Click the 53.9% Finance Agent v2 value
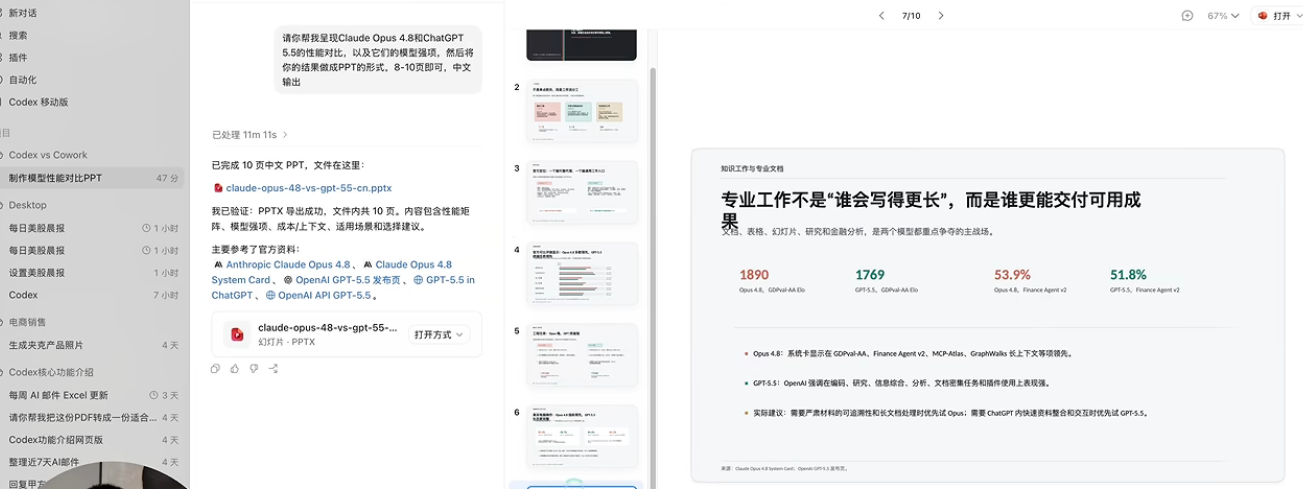The width and height of the screenshot is (1303, 489). [1012, 275]
